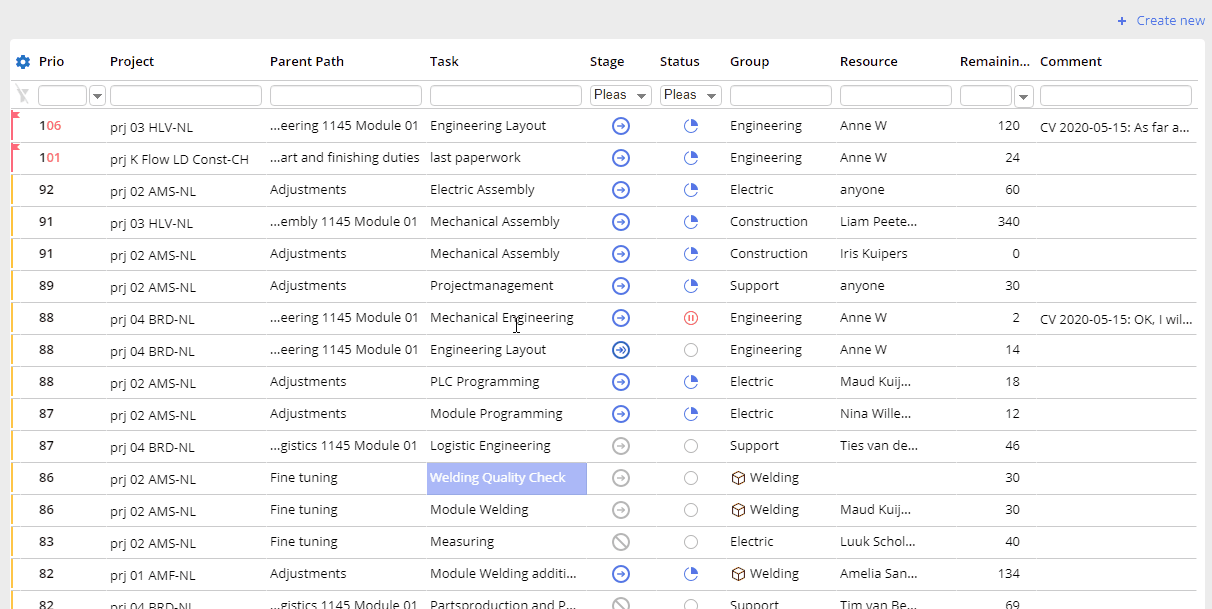Click the Project filter input box
1212x609 pixels.
186,96
